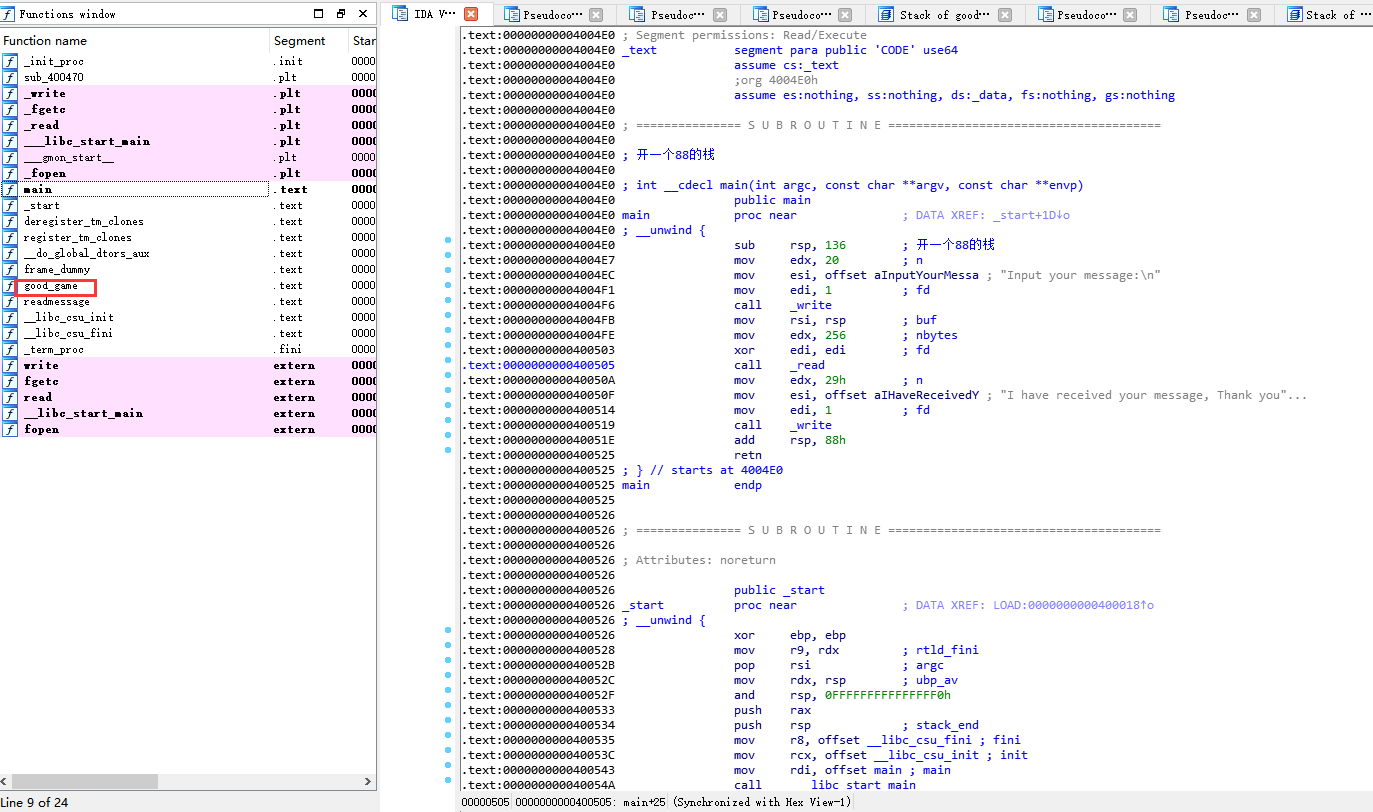Select the _start function entry
This screenshot has width=1373, height=812.
pyautogui.click(x=42, y=206)
